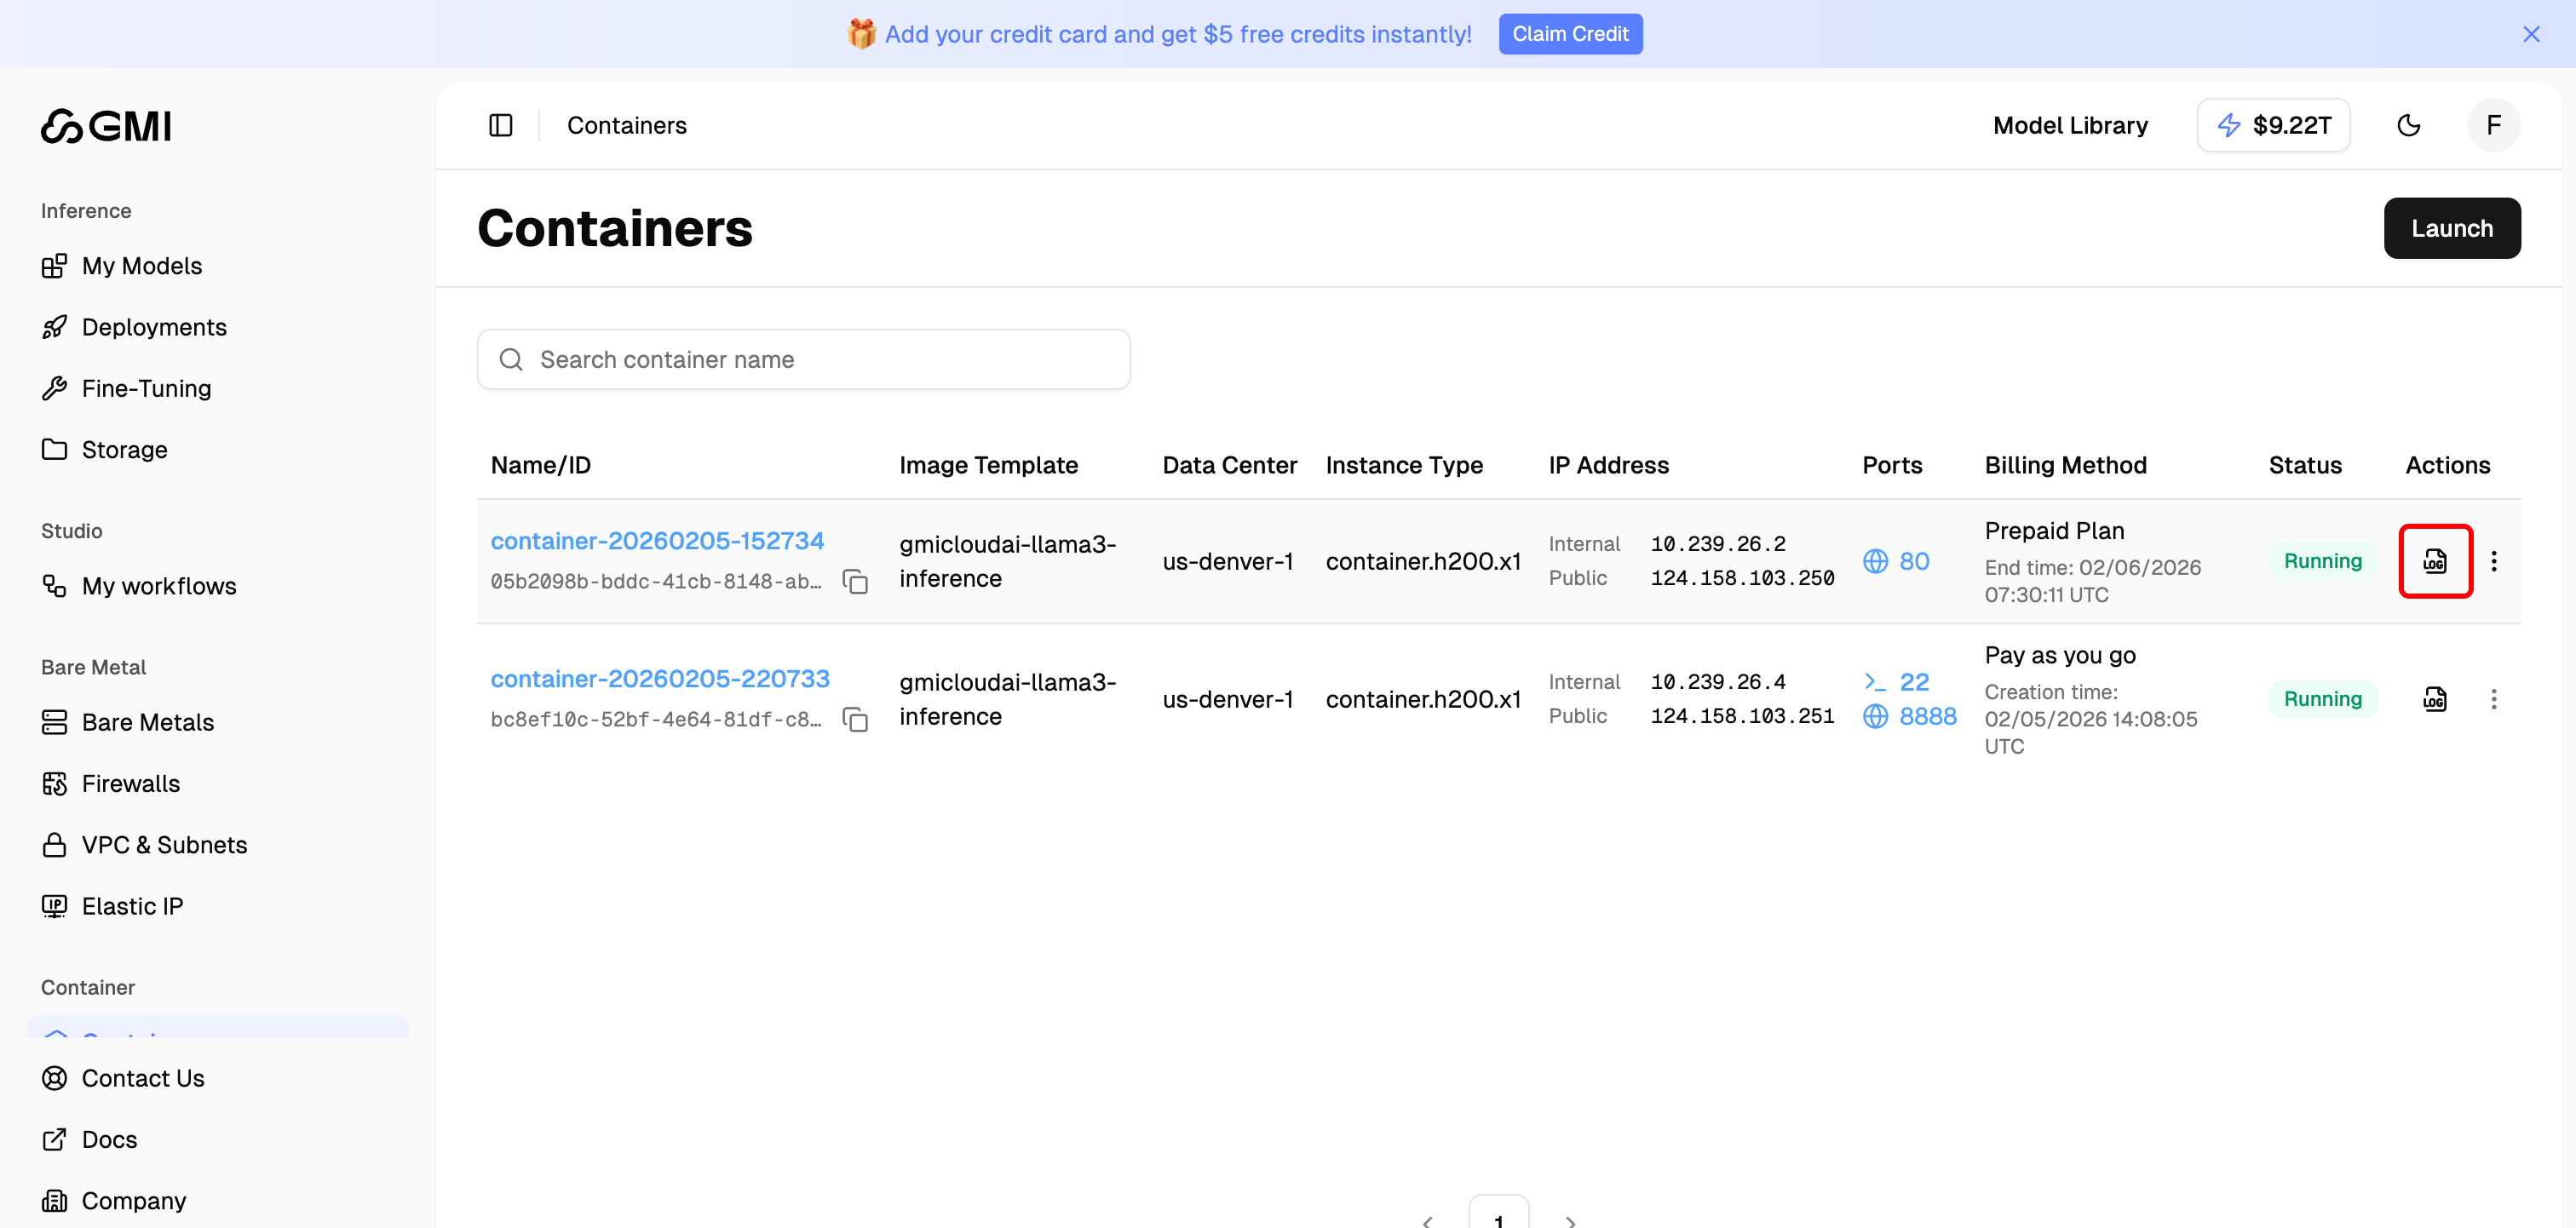Open logs for container-20260205-220733
This screenshot has height=1228, width=2576.
[2435, 699]
